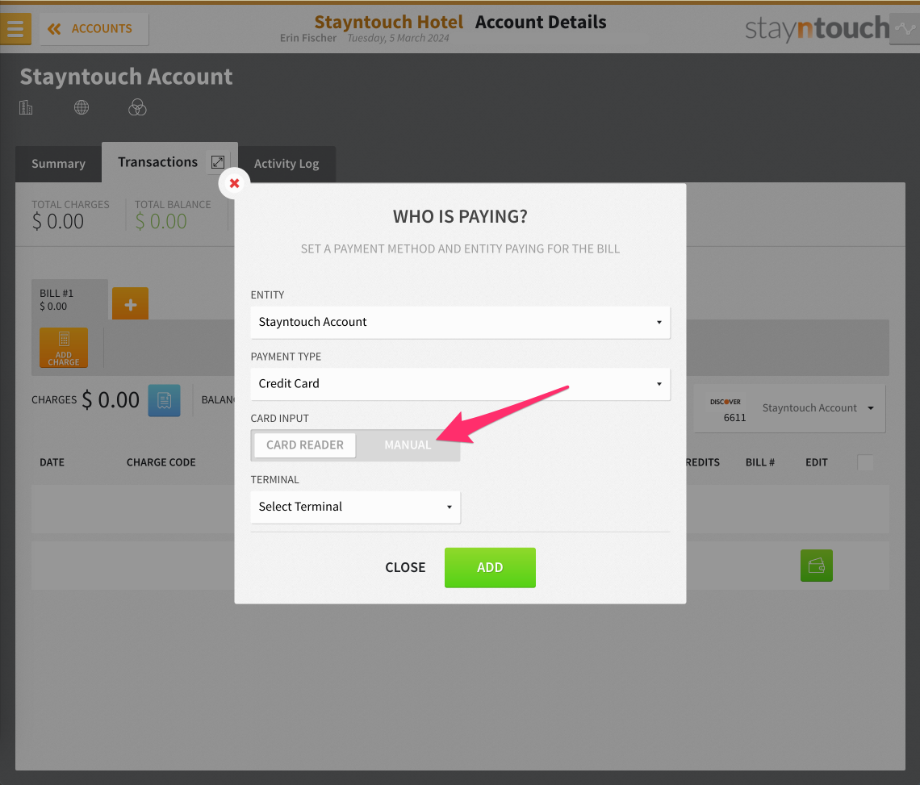Click the building company icon

[26, 107]
